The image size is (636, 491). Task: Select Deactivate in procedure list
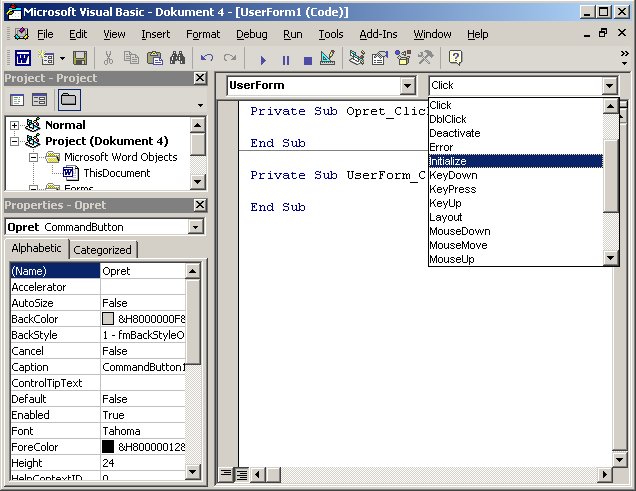pyautogui.click(x=516, y=133)
